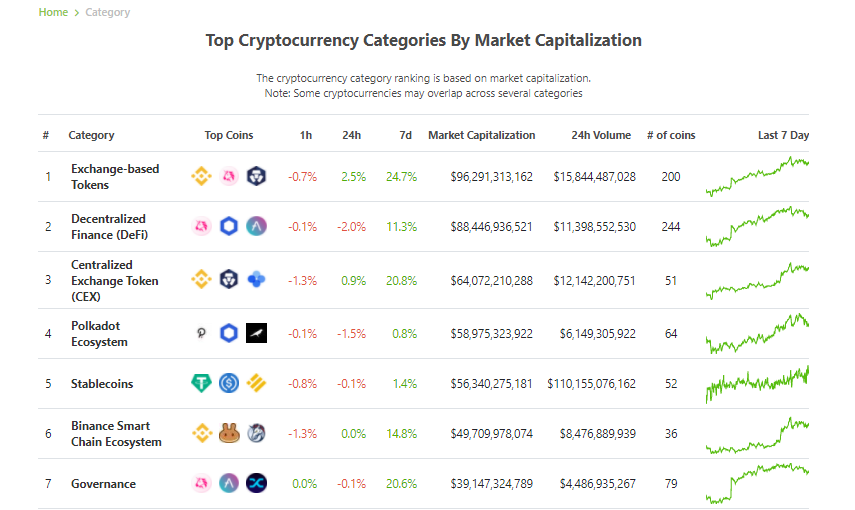This screenshot has width=855, height=510.
Task: Click the Kusama bird icon in Polkadot row
Action: pyautogui.click(x=256, y=333)
